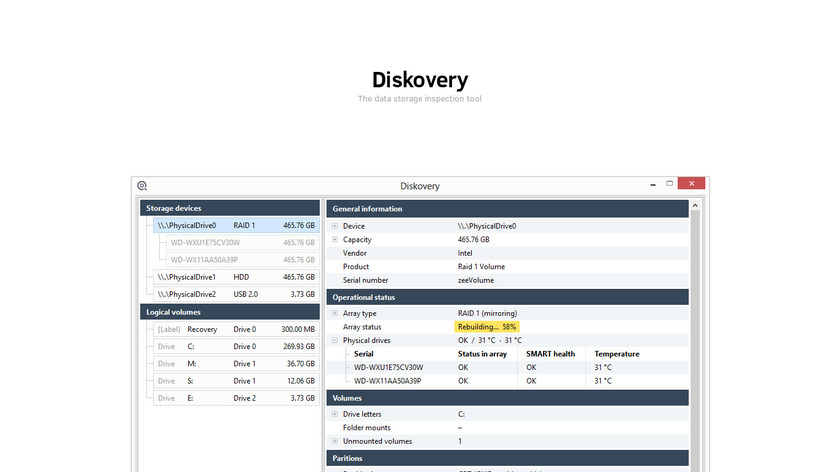Expand the Unmounted volumes row

[335, 441]
